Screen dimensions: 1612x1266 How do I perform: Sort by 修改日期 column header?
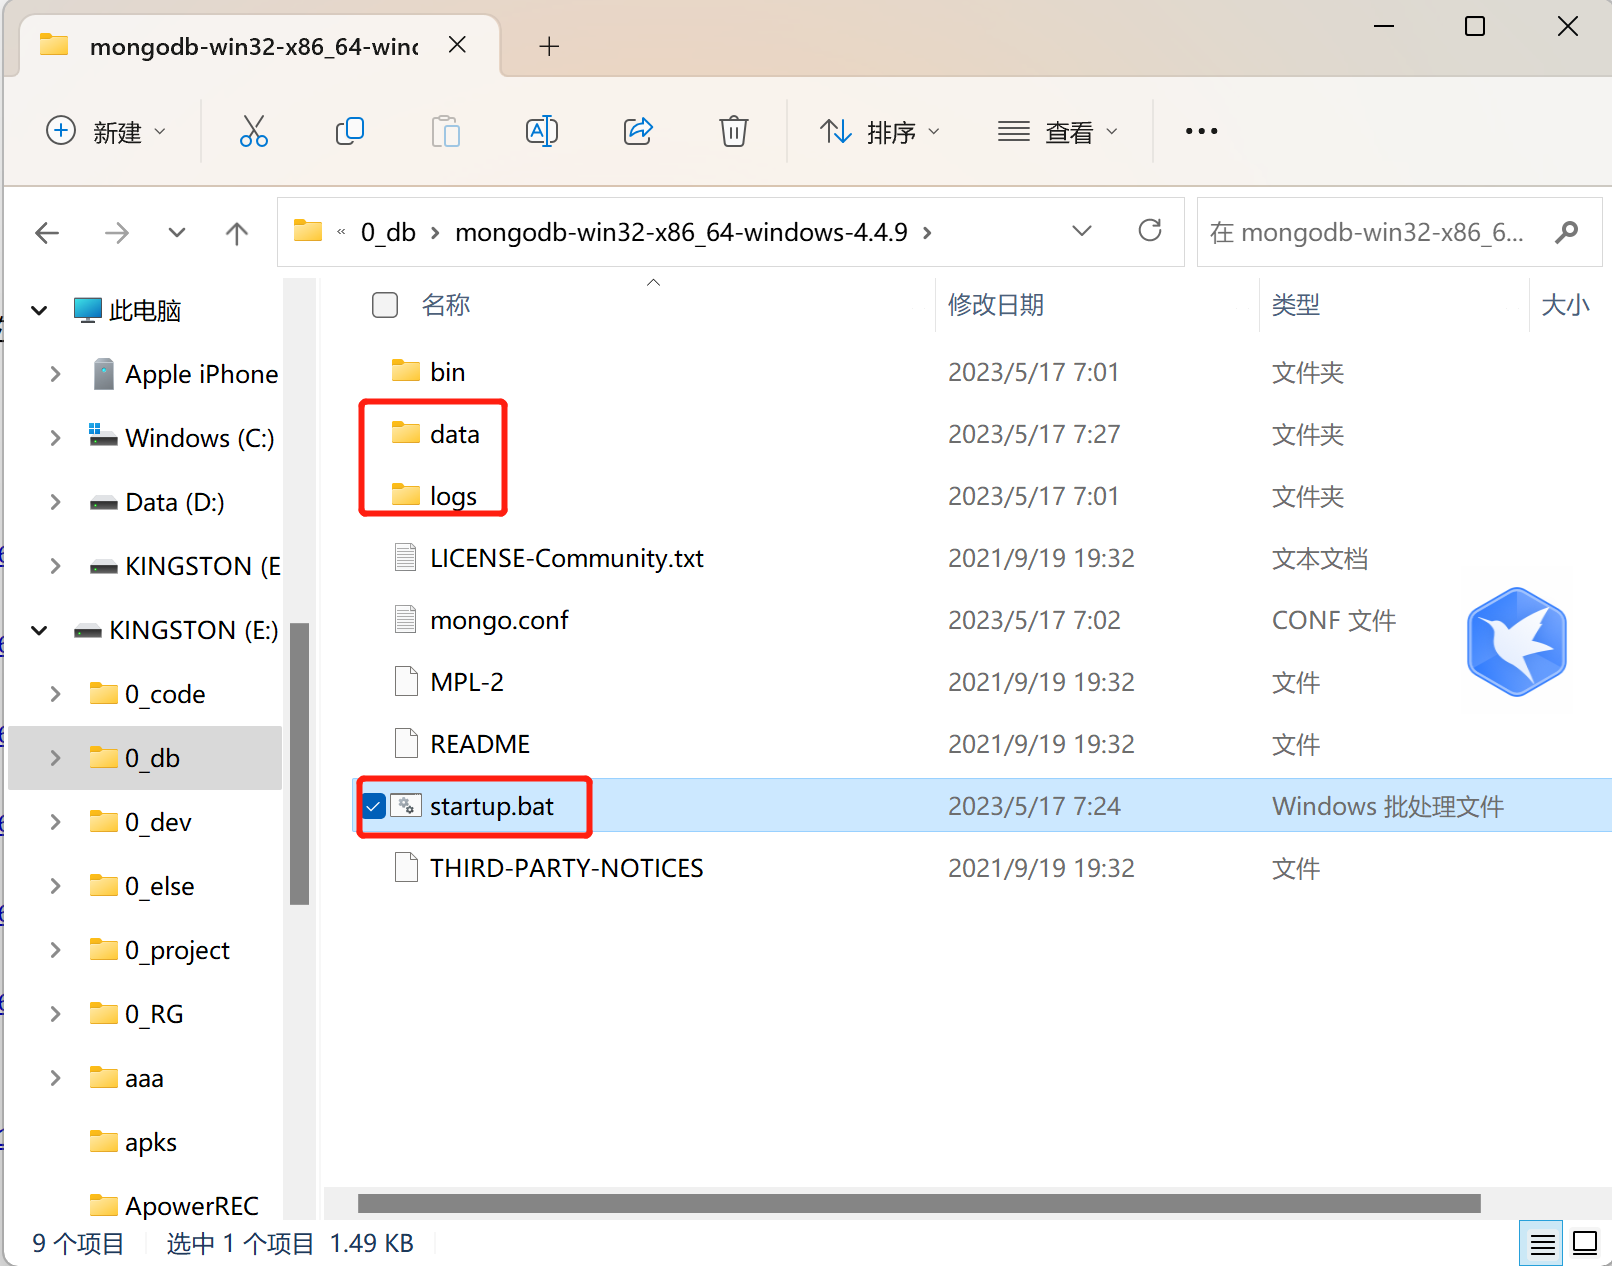[996, 305]
